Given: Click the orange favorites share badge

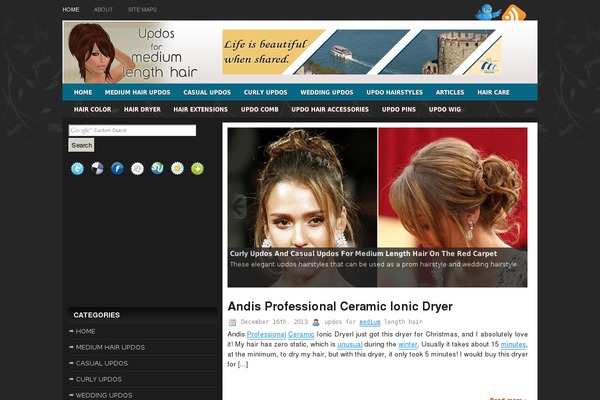Looking at the screenshot, I should pos(177,168).
